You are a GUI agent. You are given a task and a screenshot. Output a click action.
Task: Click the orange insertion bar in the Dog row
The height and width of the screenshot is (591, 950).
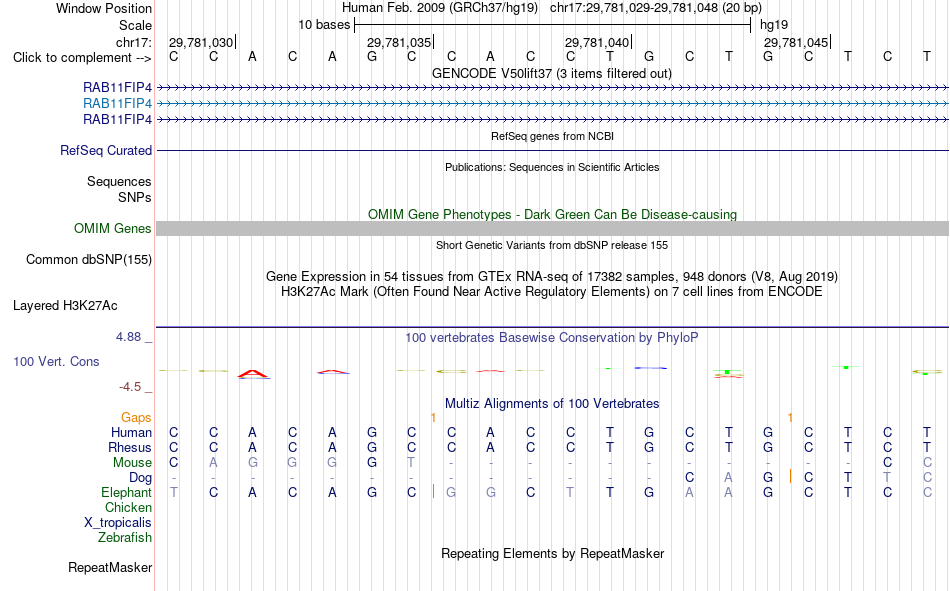pos(790,476)
